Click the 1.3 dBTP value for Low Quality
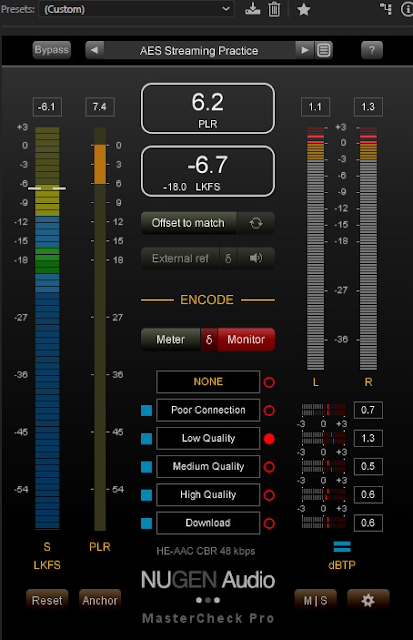The height and width of the screenshot is (640, 413). point(368,438)
